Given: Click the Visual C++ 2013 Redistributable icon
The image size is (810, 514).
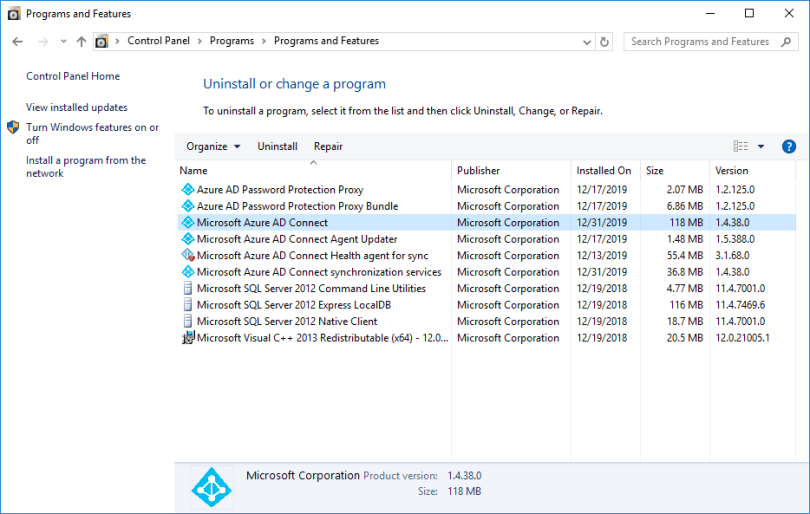Looking at the screenshot, I should click(x=187, y=338).
